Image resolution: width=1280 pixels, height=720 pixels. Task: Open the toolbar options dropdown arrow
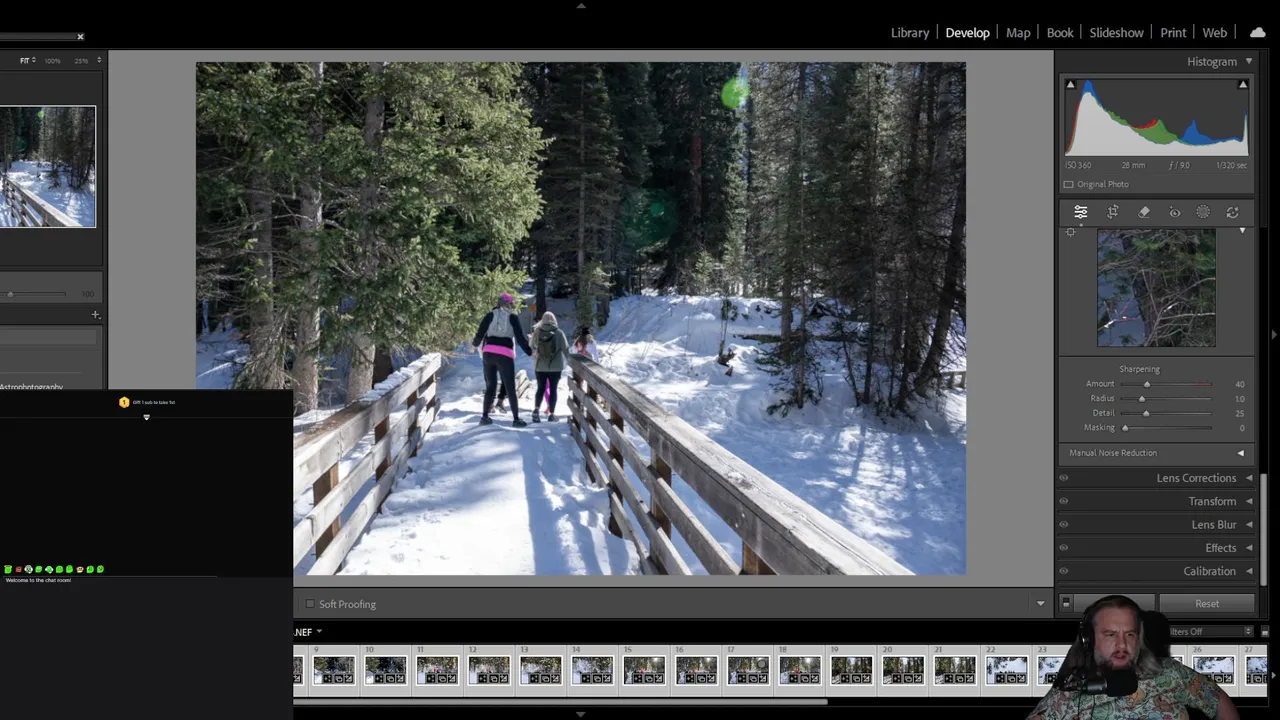point(1040,604)
